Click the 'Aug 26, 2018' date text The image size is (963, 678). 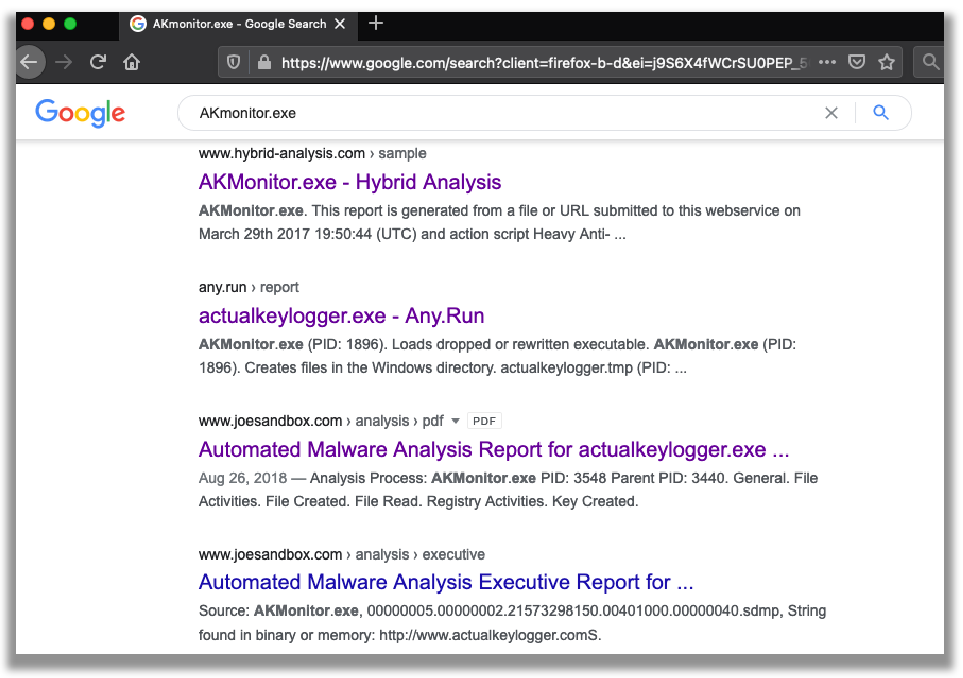coord(243,478)
